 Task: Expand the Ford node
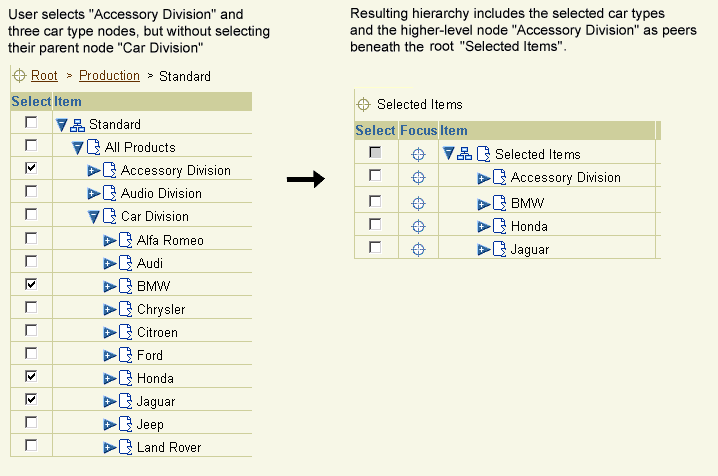coord(110,356)
